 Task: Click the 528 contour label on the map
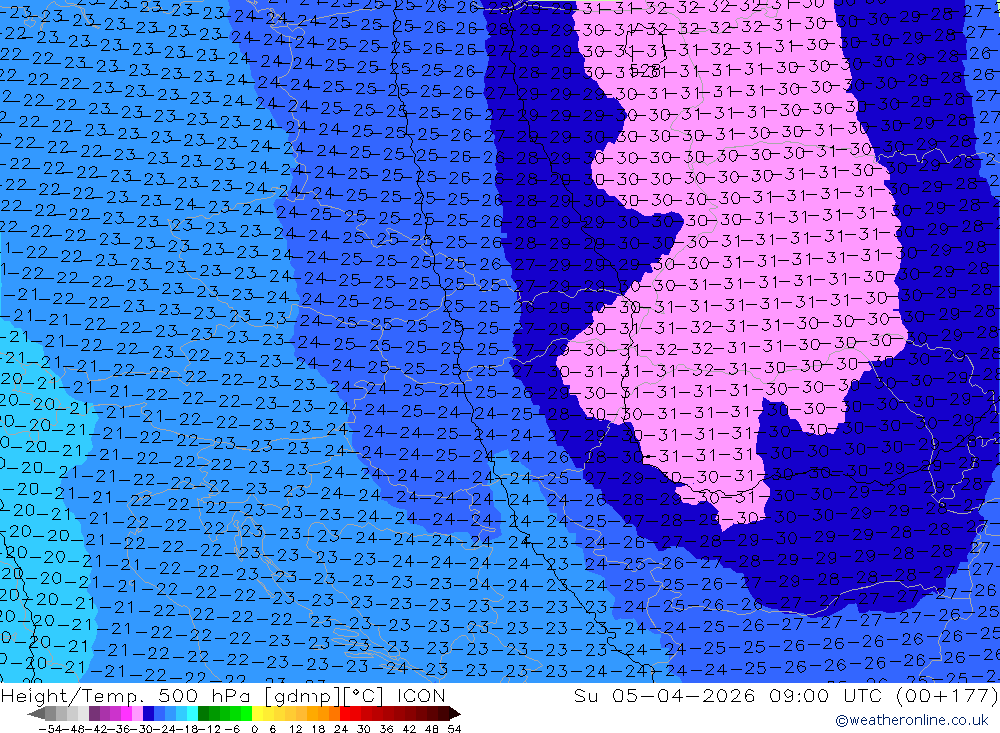643,70
